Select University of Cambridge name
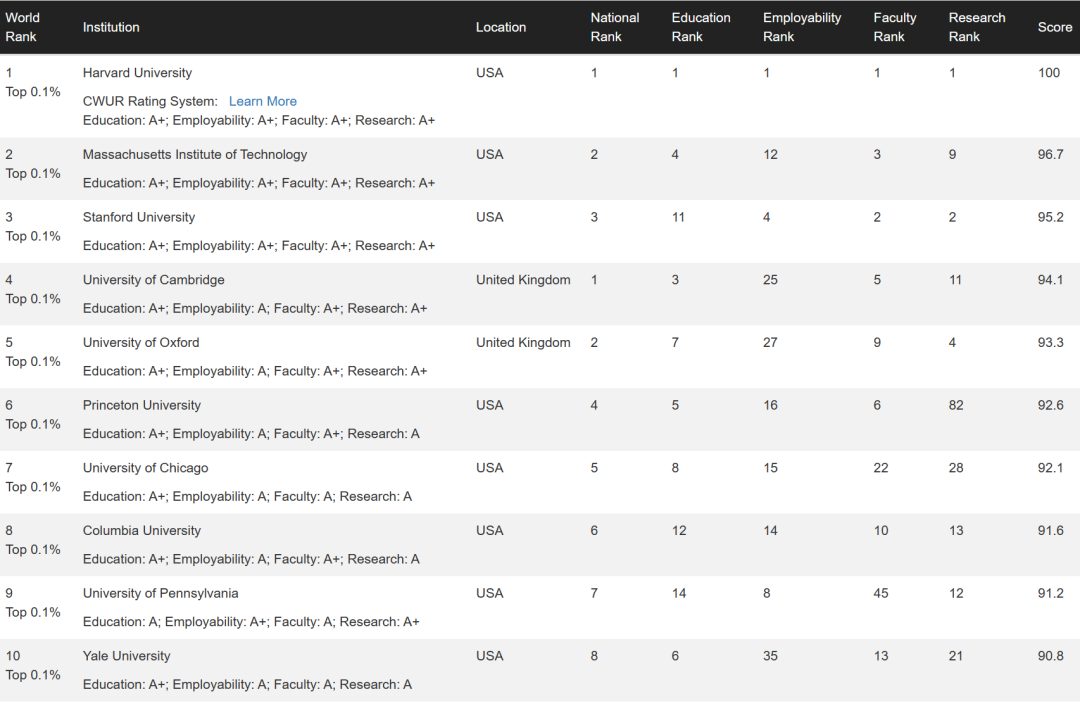This screenshot has height=705, width=1080. [x=154, y=280]
